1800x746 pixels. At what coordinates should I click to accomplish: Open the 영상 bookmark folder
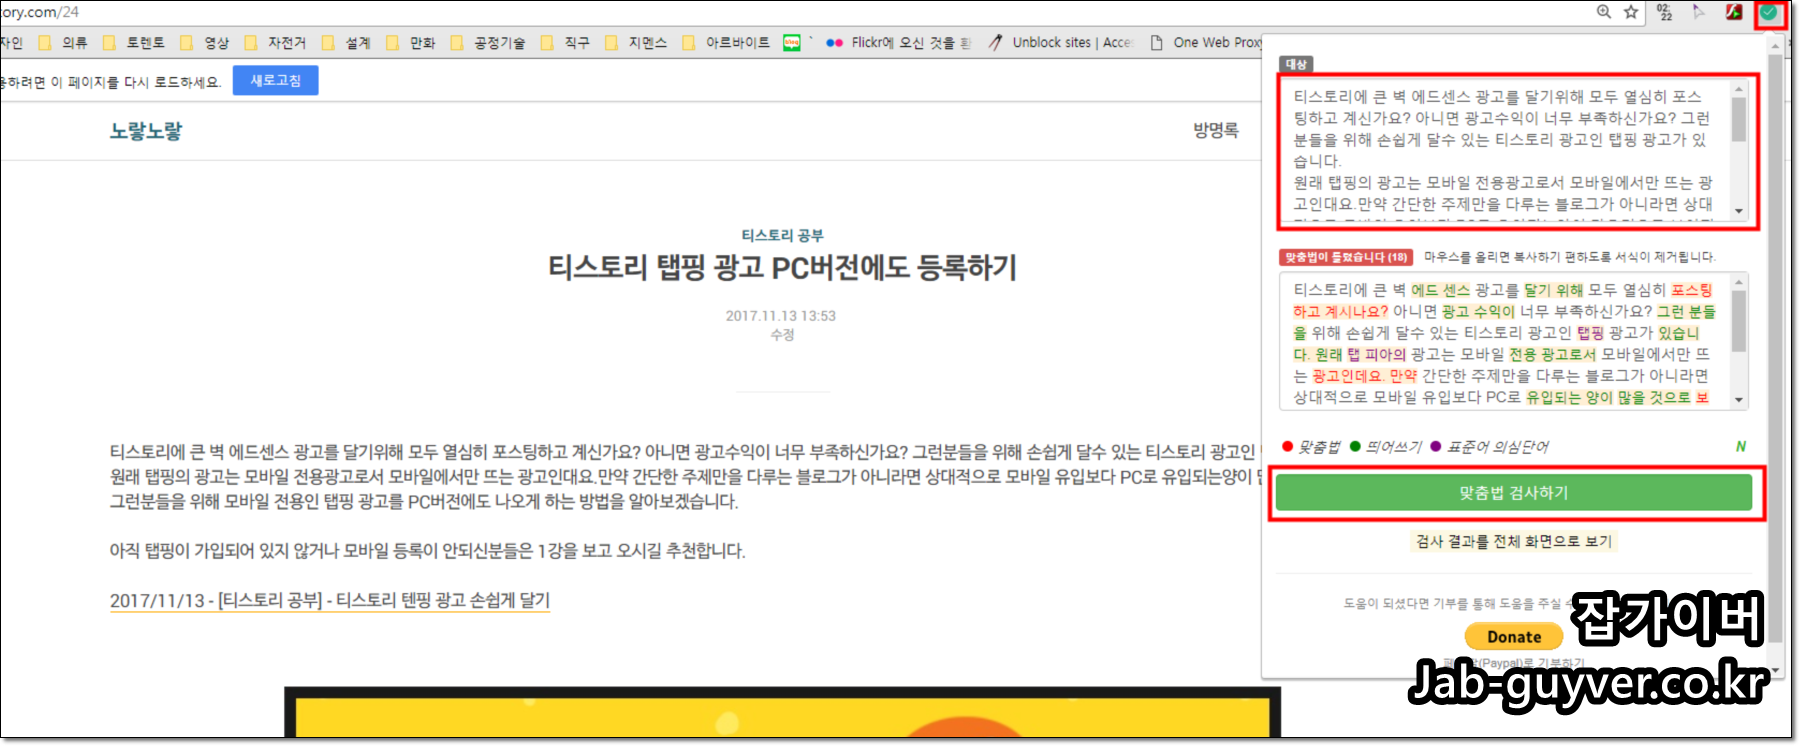(x=205, y=42)
